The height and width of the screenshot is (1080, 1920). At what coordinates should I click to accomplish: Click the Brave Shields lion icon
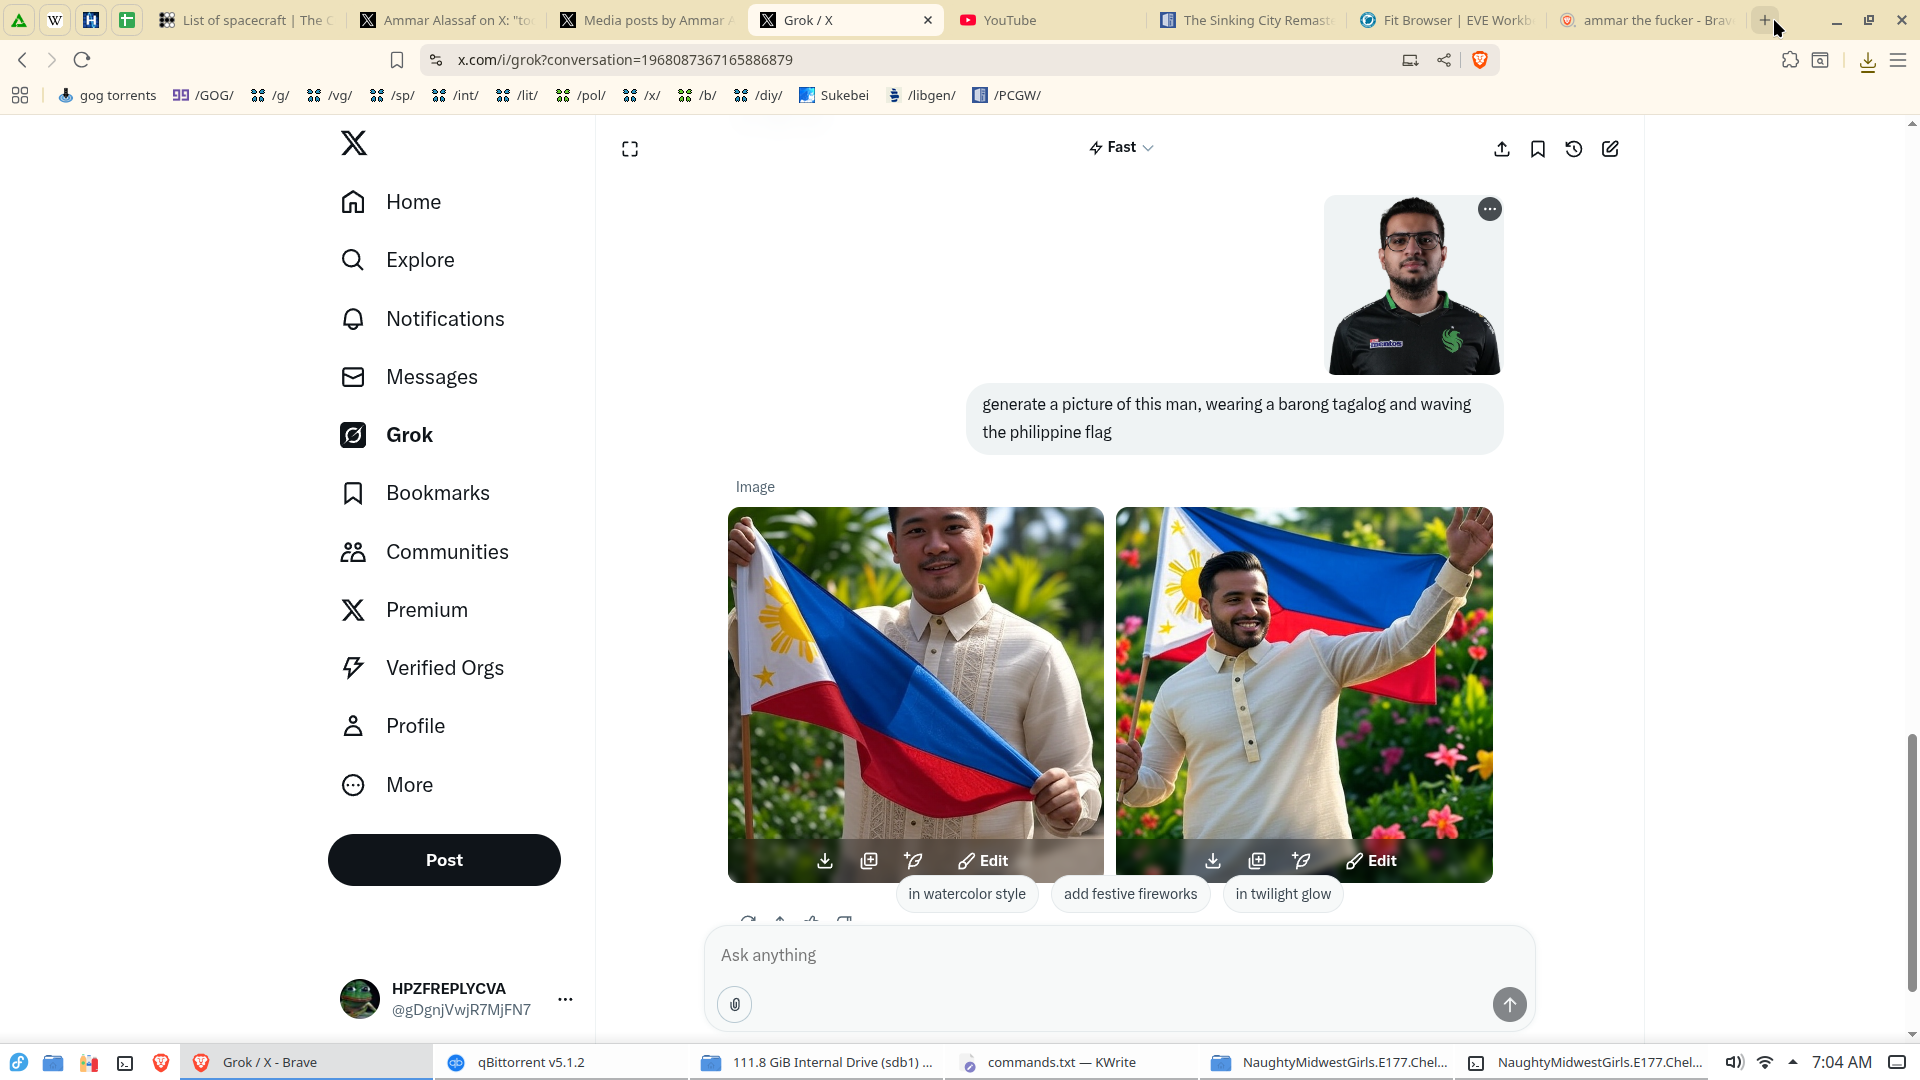tap(1480, 60)
